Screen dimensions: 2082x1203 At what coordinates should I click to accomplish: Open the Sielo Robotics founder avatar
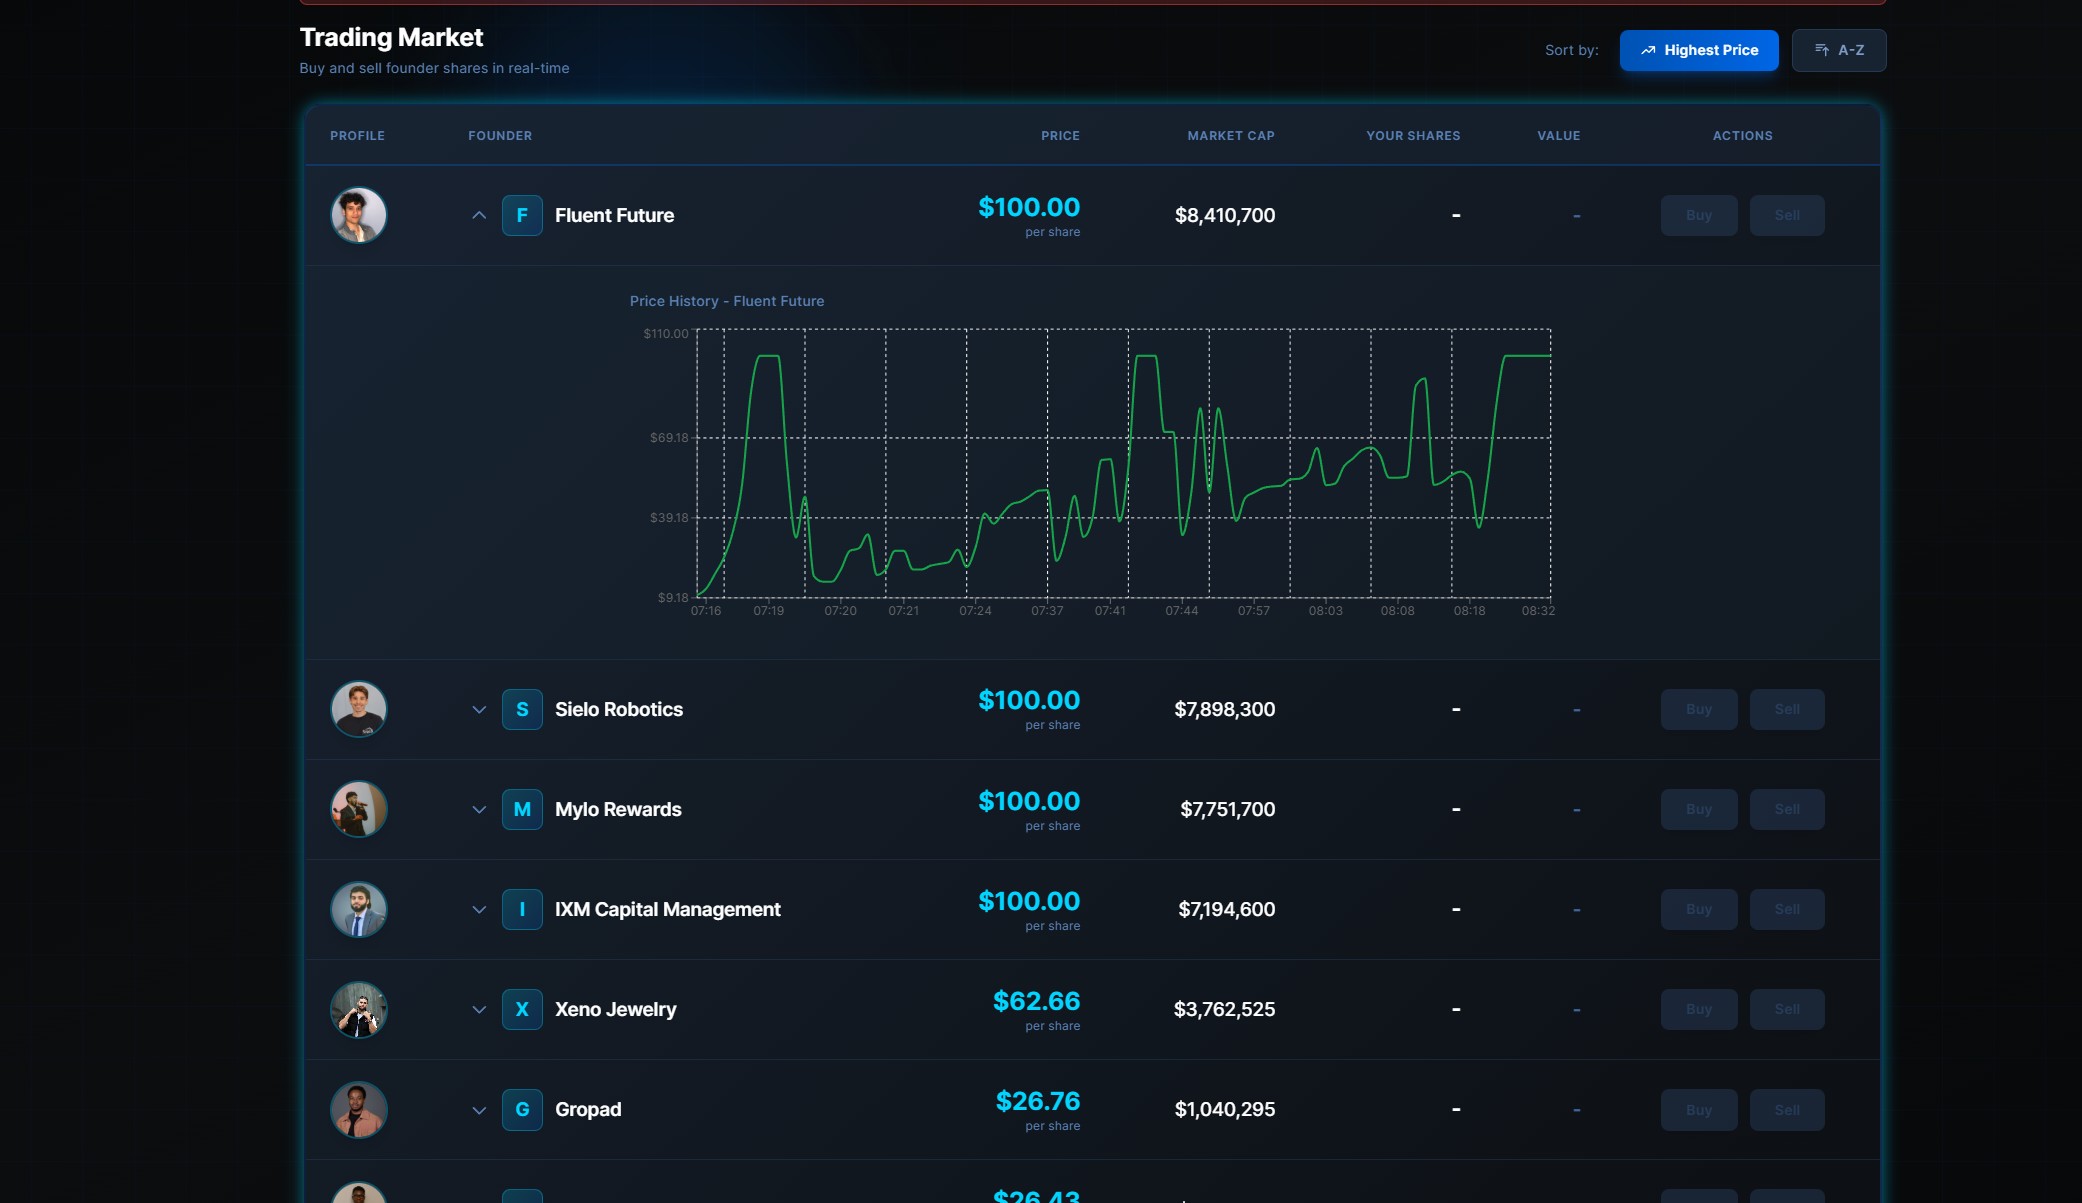point(359,709)
